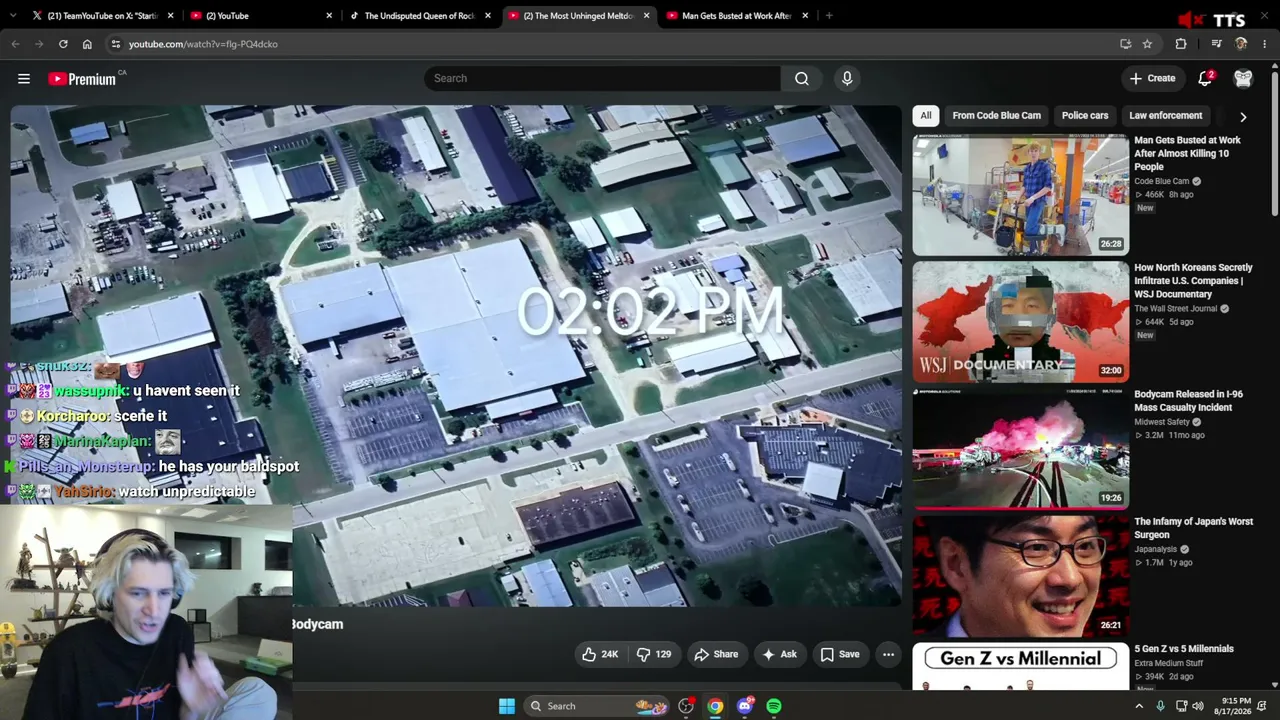Go back in browser history
This screenshot has height=720, width=1280.
pyautogui.click(x=15, y=44)
